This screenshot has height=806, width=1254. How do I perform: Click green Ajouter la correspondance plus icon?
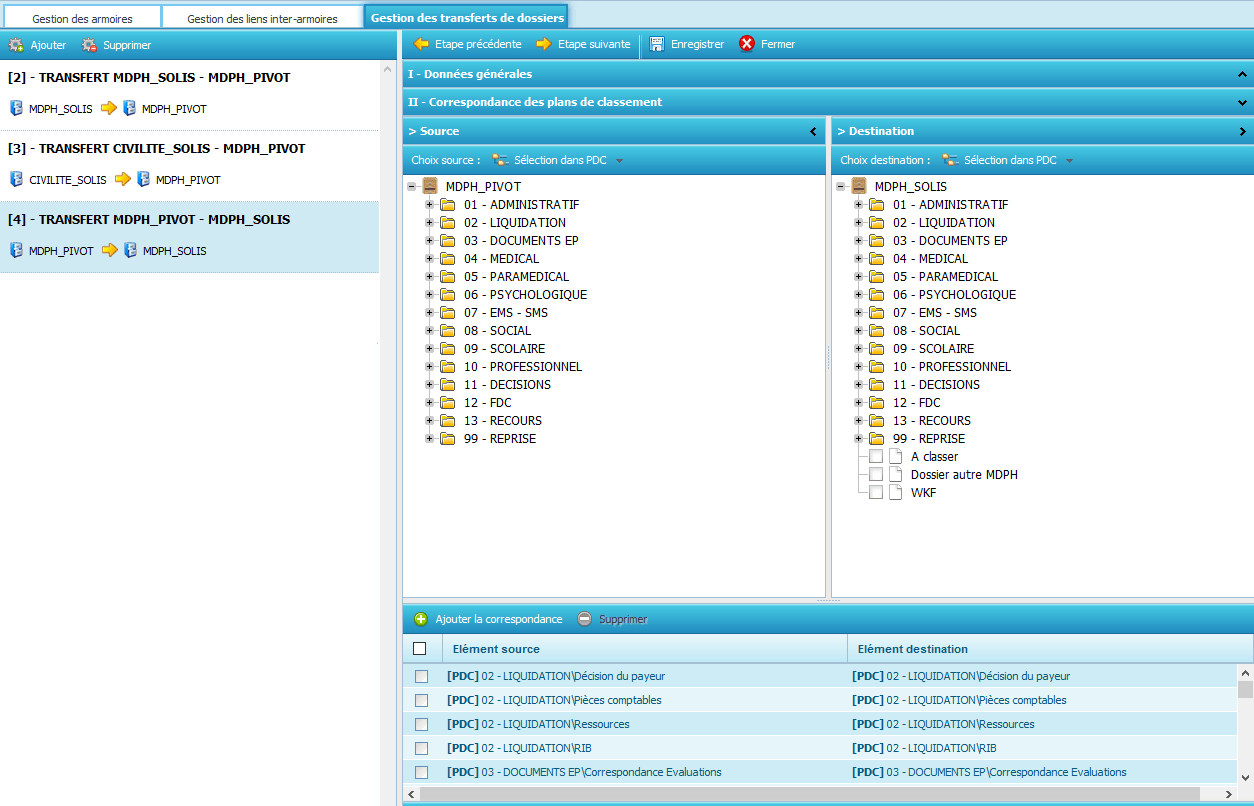(x=421, y=619)
